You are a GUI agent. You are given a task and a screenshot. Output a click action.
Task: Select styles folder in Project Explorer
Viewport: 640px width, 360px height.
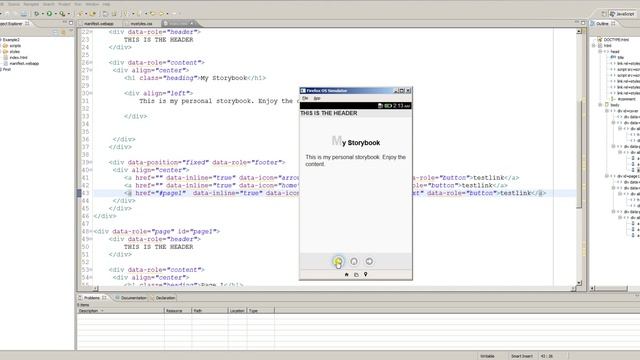click(x=15, y=51)
